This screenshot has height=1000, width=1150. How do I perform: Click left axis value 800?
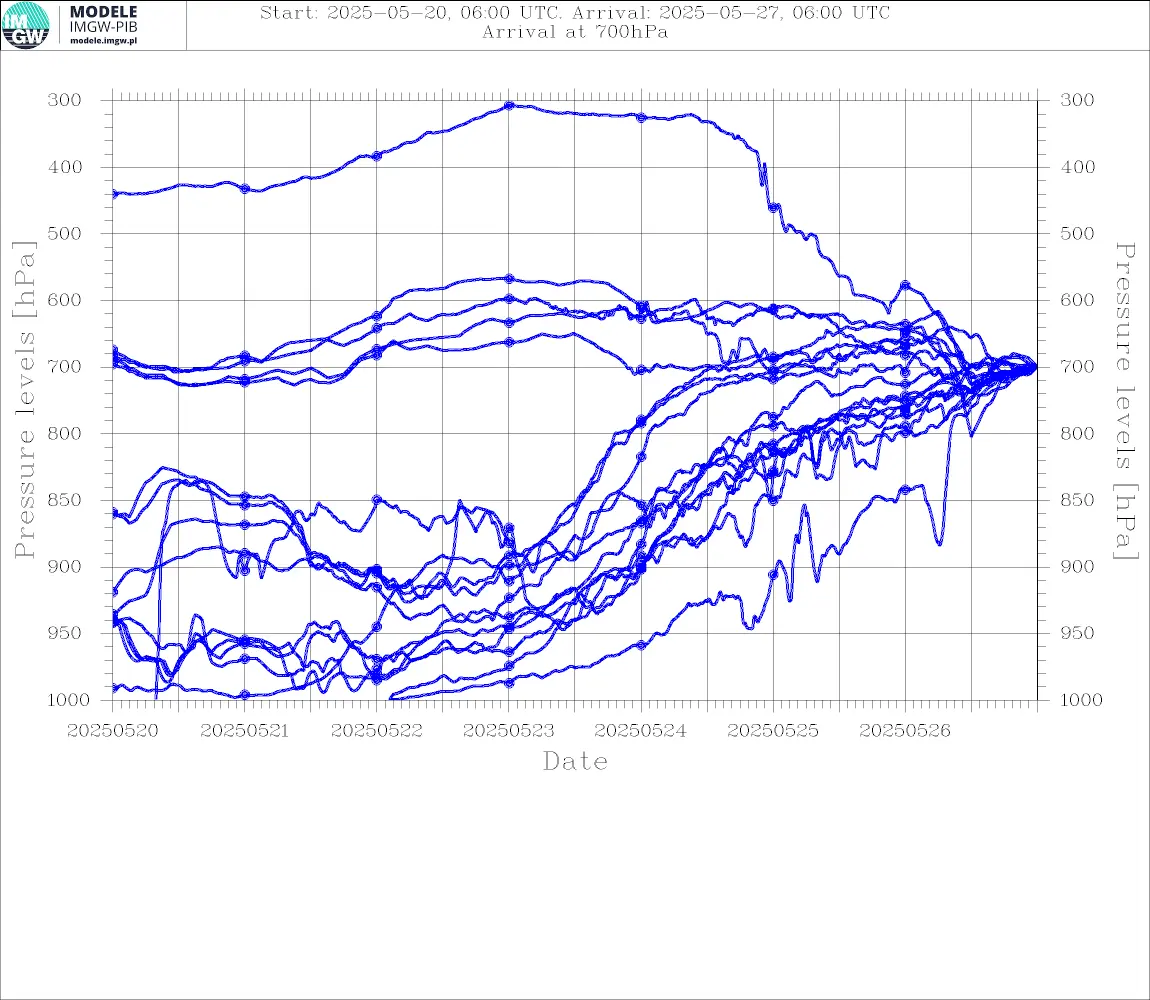point(65,434)
